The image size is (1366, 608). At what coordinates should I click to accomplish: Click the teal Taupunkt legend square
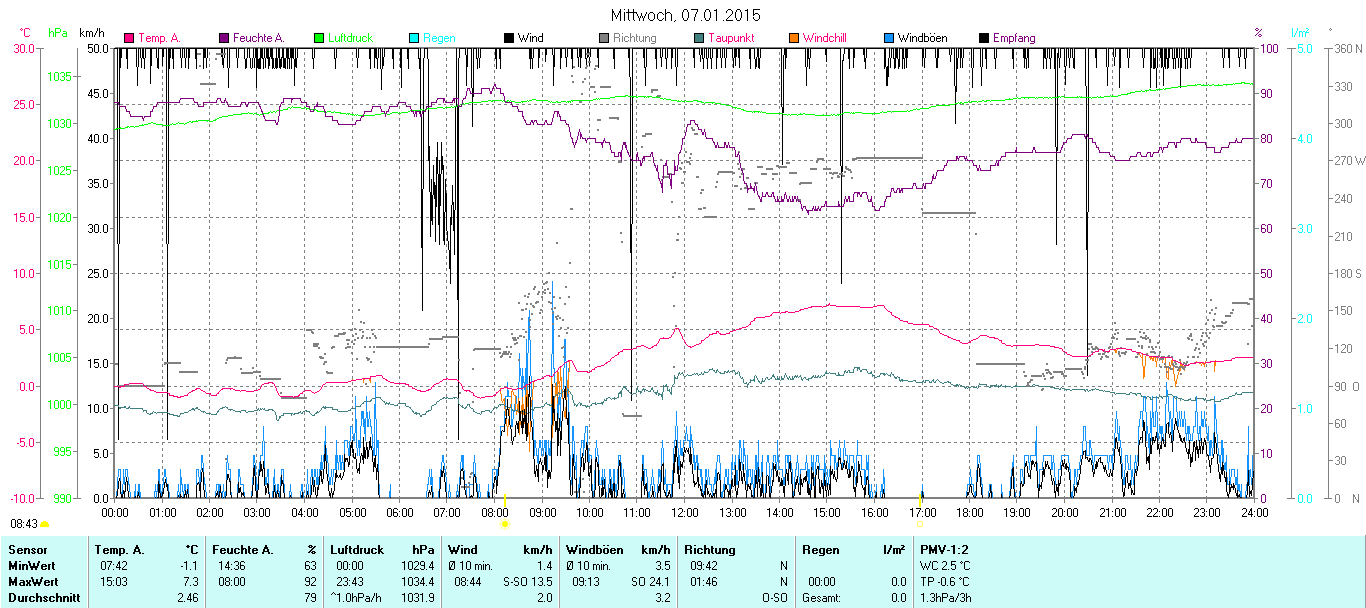coord(699,38)
